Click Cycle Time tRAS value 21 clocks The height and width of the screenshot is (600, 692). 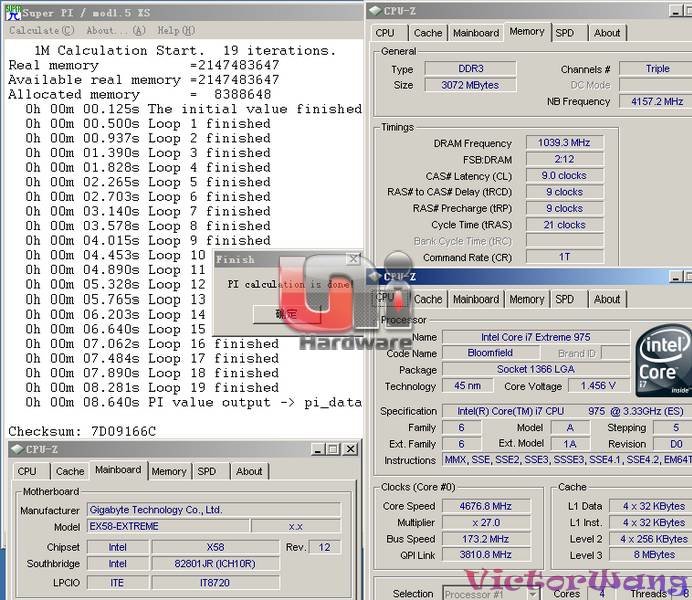click(x=564, y=225)
